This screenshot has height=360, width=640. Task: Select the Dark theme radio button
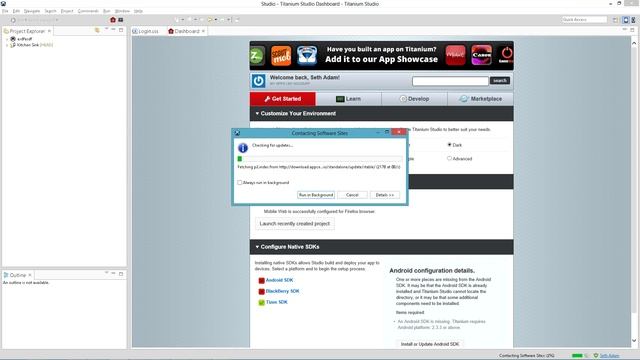pos(449,144)
